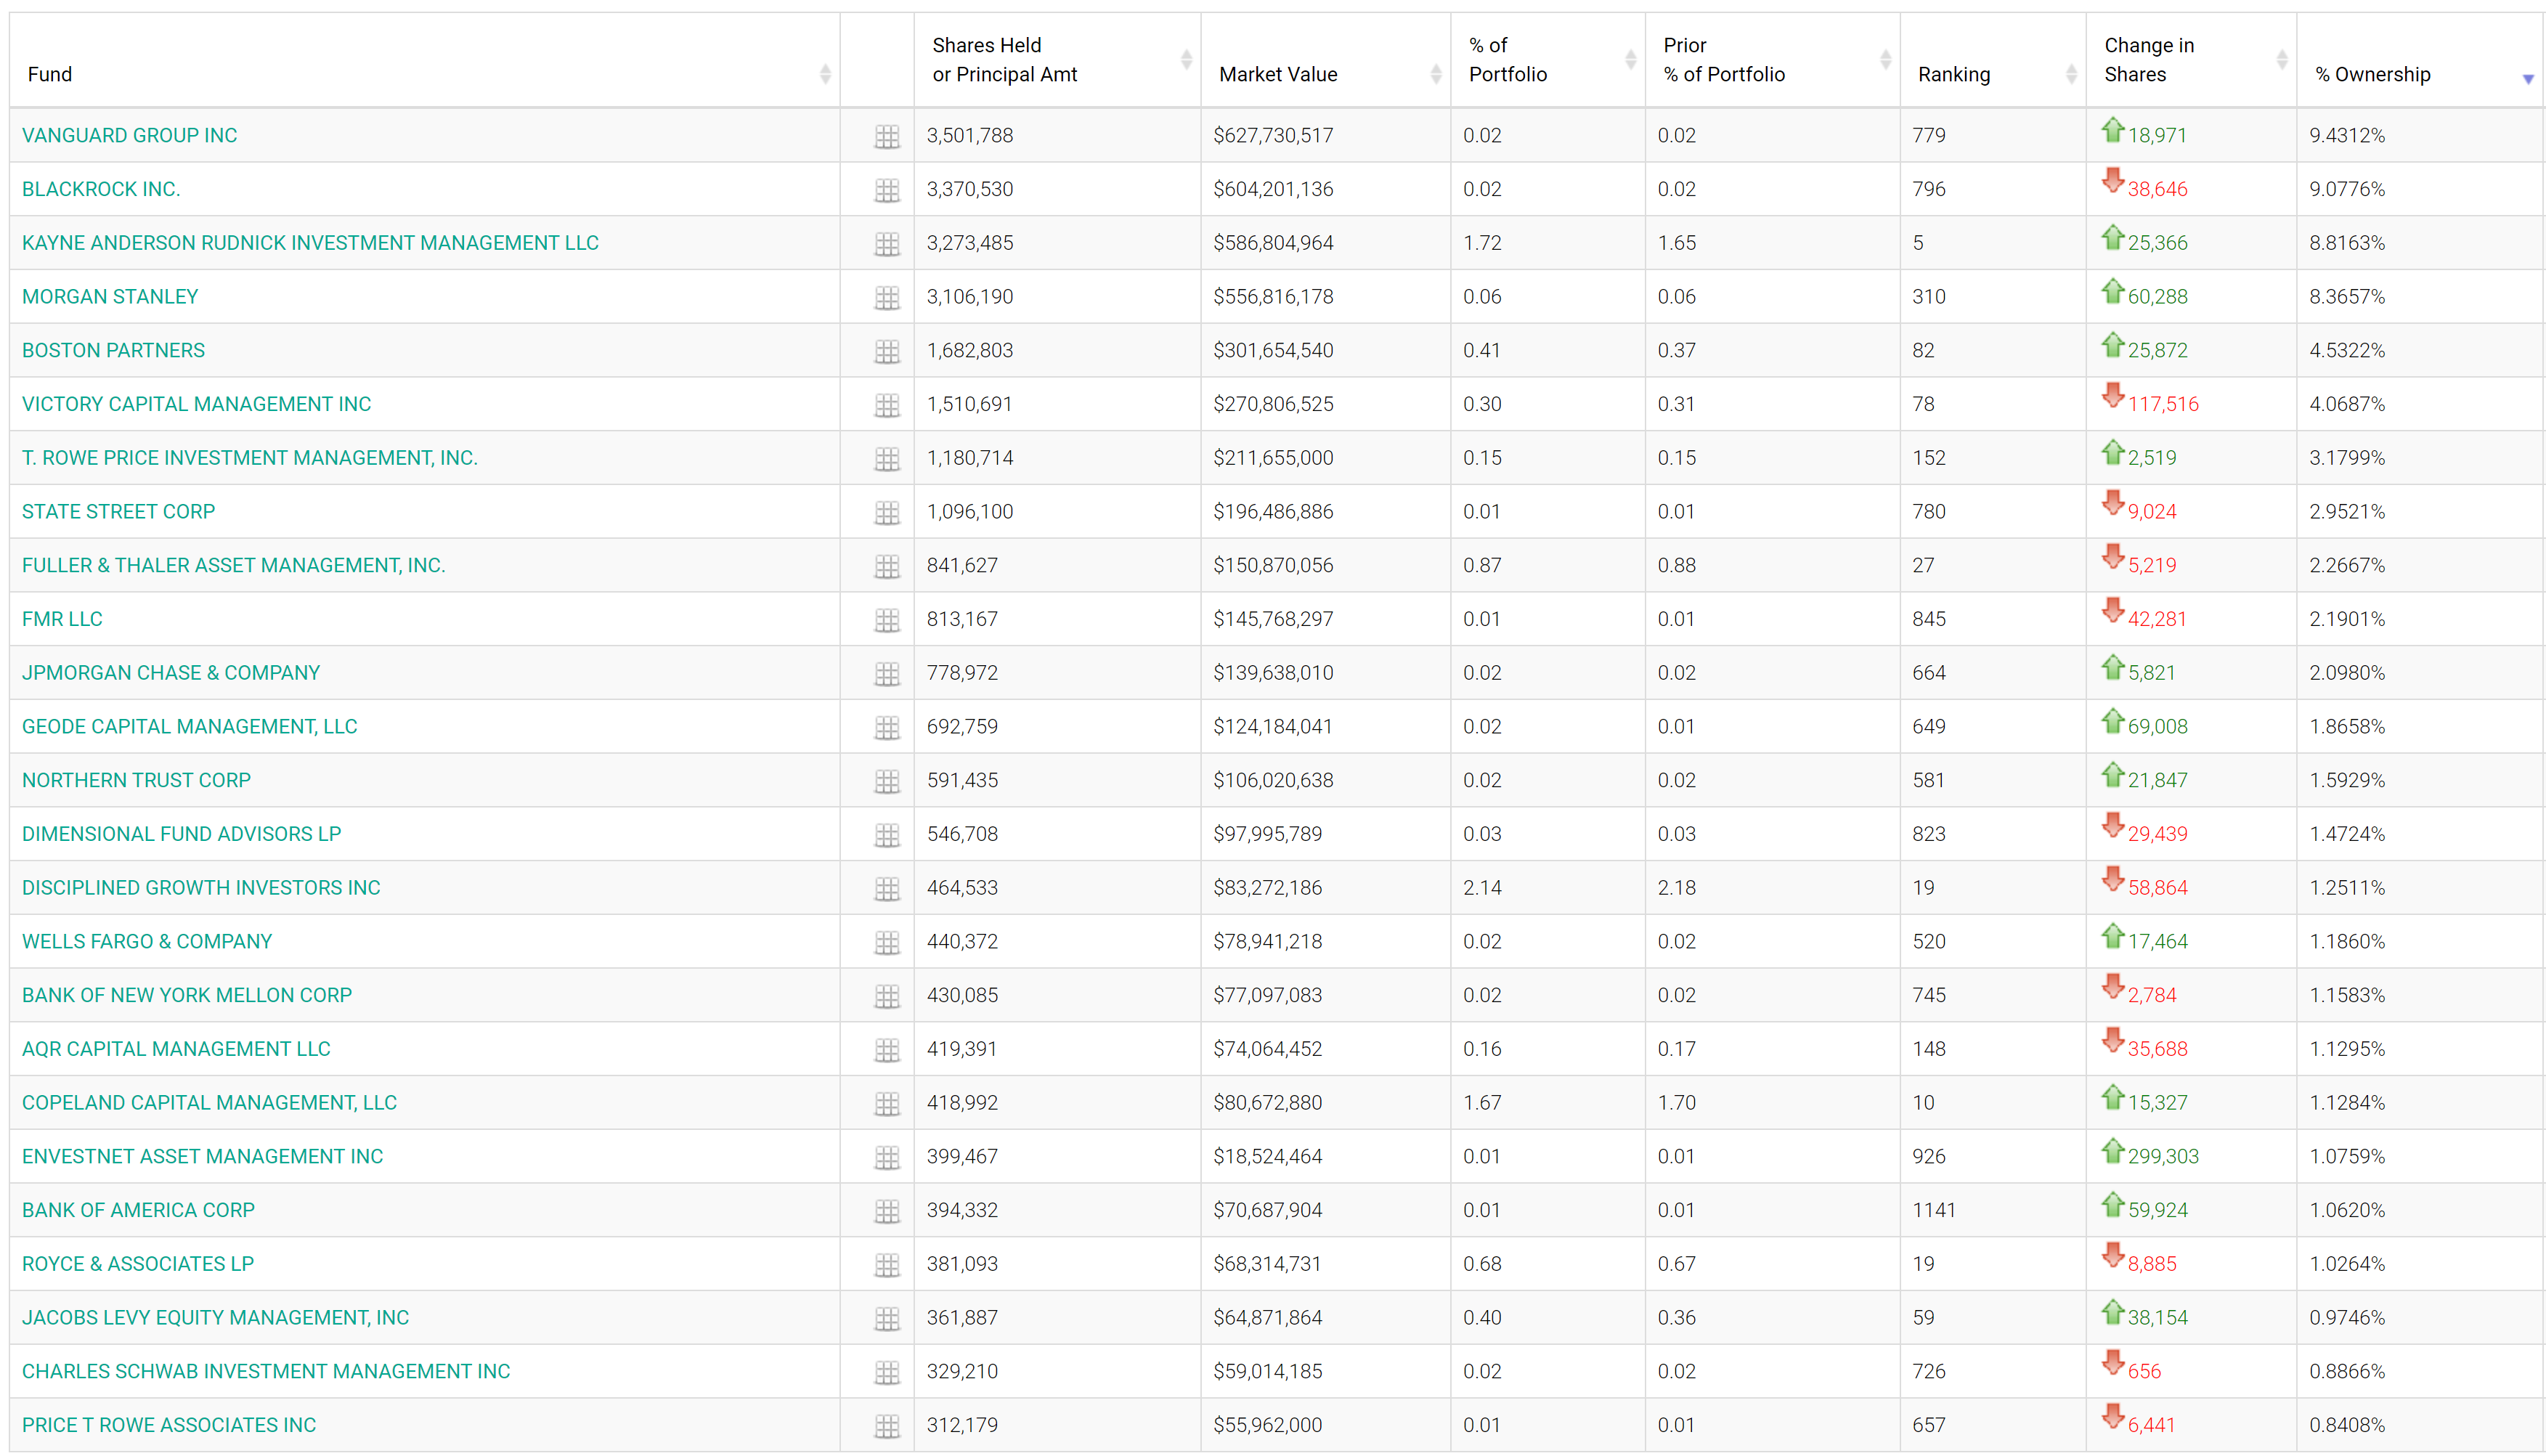Click change in shares 69,008
Screen dimensions: 2546x1456
2157,726
